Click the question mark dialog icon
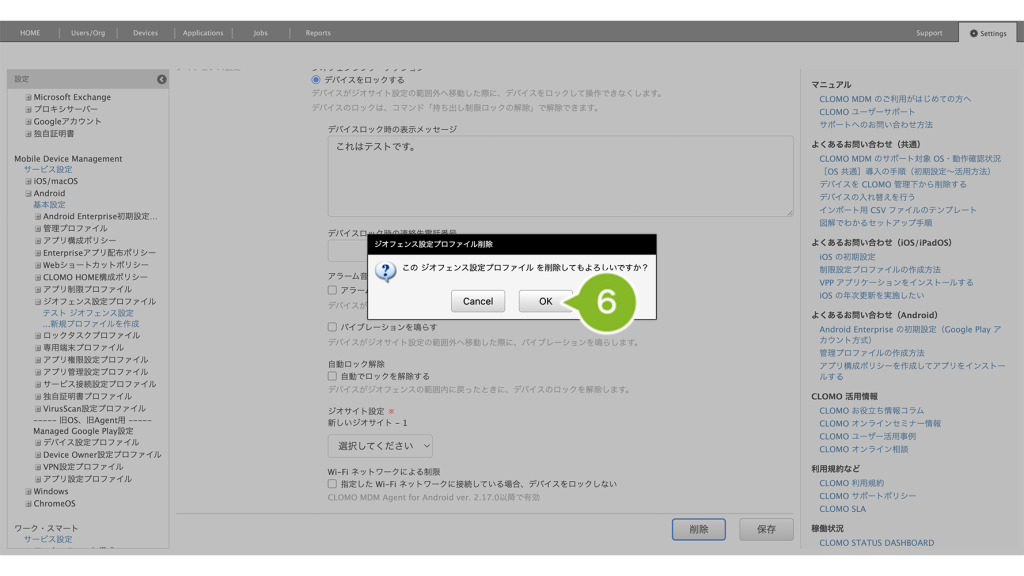Viewport: 1024px width, 576px height. point(385,270)
